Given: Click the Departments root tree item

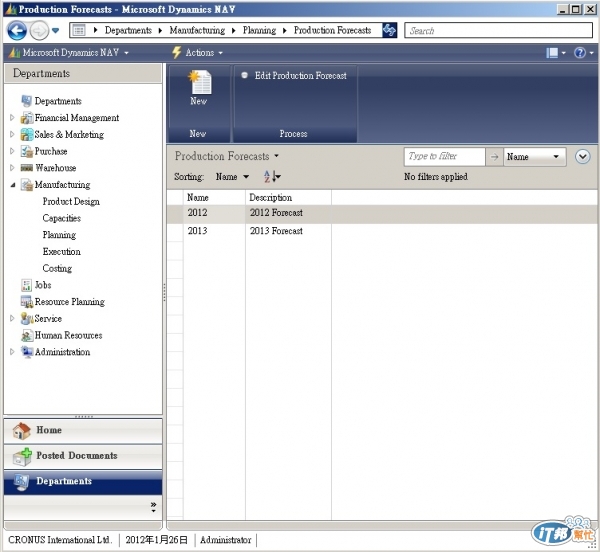Looking at the screenshot, I should tap(58, 101).
